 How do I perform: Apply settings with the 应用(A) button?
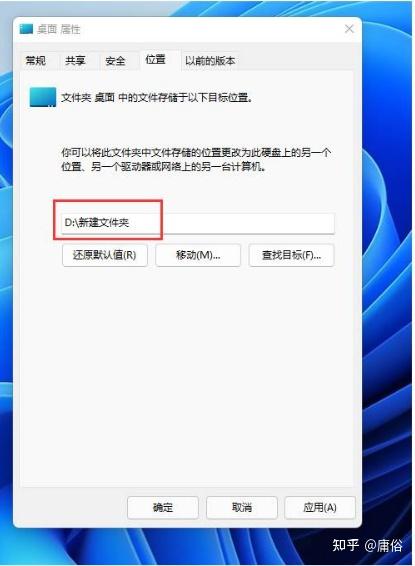click(x=320, y=508)
